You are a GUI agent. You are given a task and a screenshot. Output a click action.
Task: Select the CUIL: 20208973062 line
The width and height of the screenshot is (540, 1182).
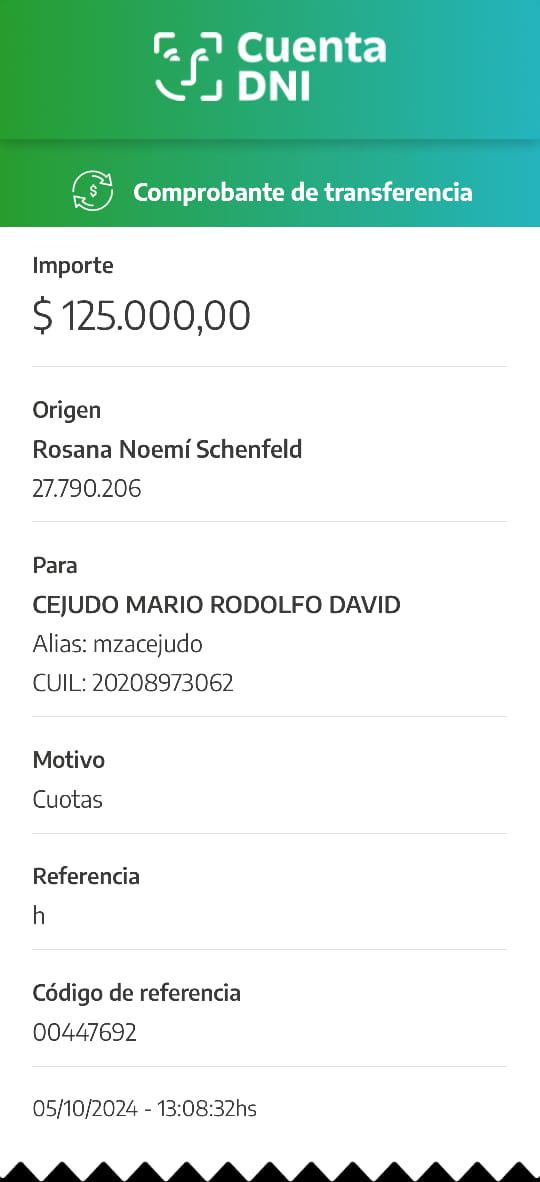133,684
